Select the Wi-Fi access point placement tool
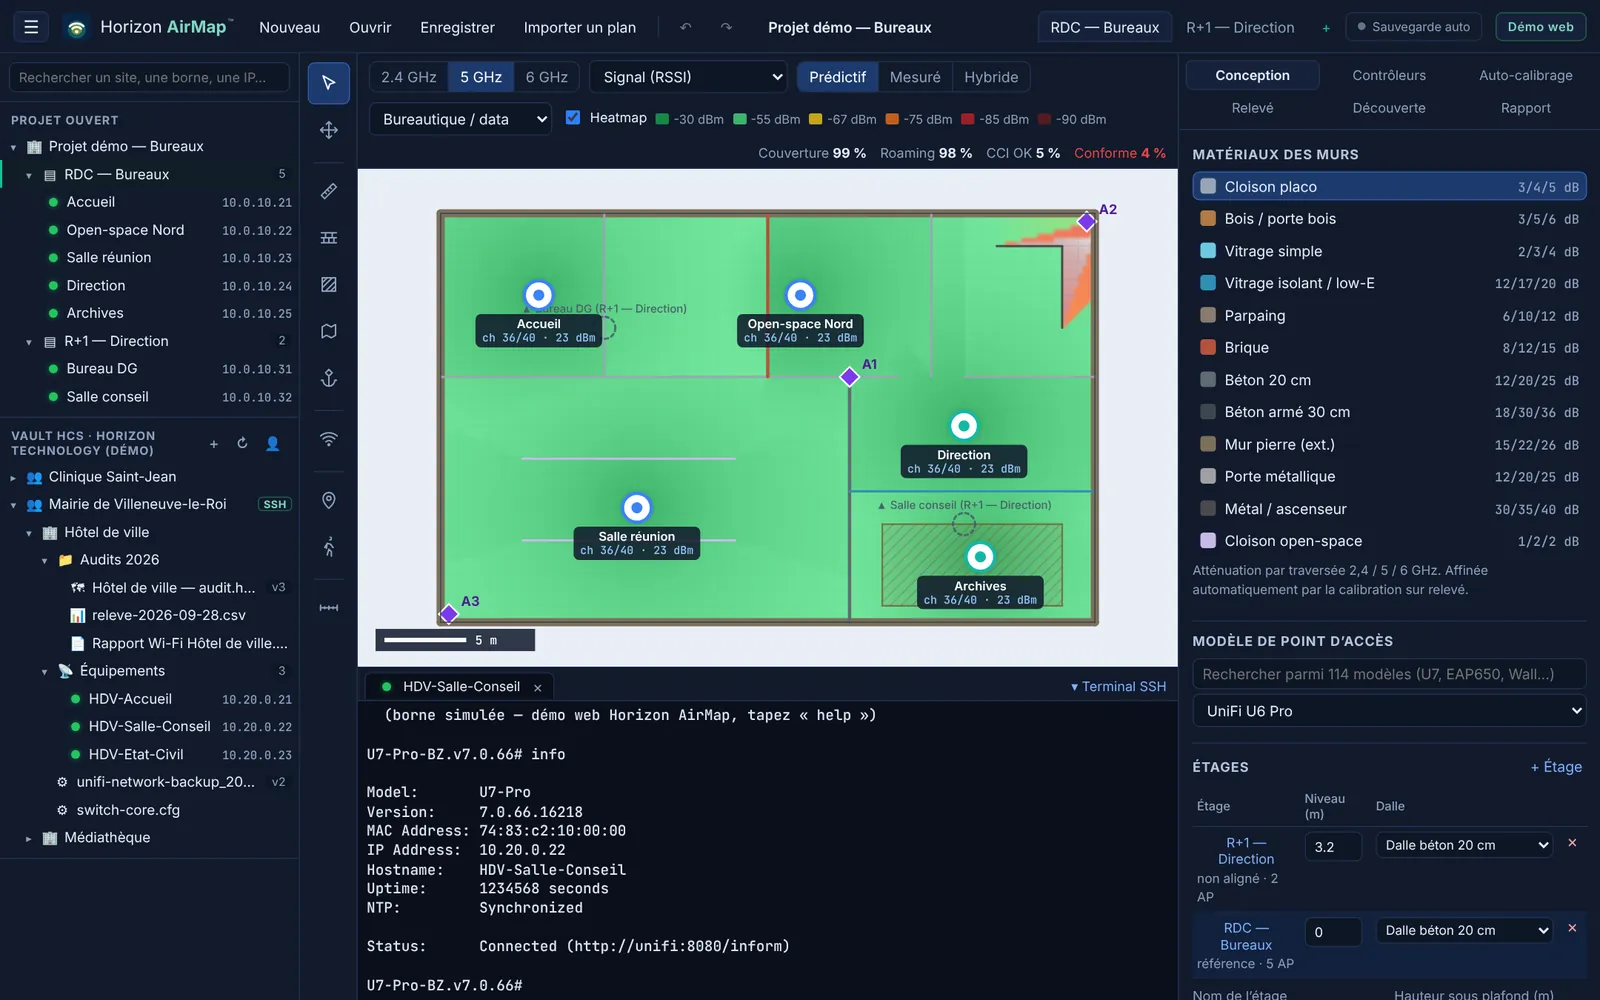Screen dimensions: 1600x1000 tap(329, 439)
